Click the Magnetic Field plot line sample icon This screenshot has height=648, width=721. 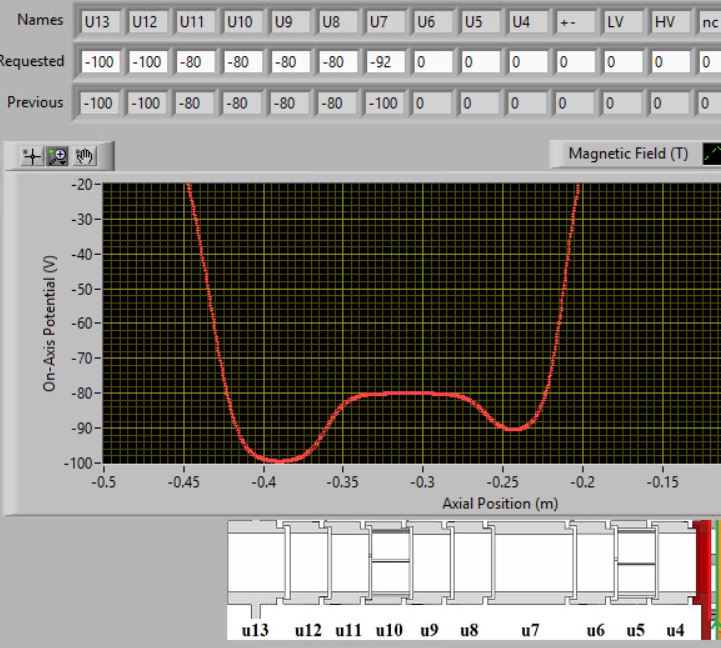point(710,154)
